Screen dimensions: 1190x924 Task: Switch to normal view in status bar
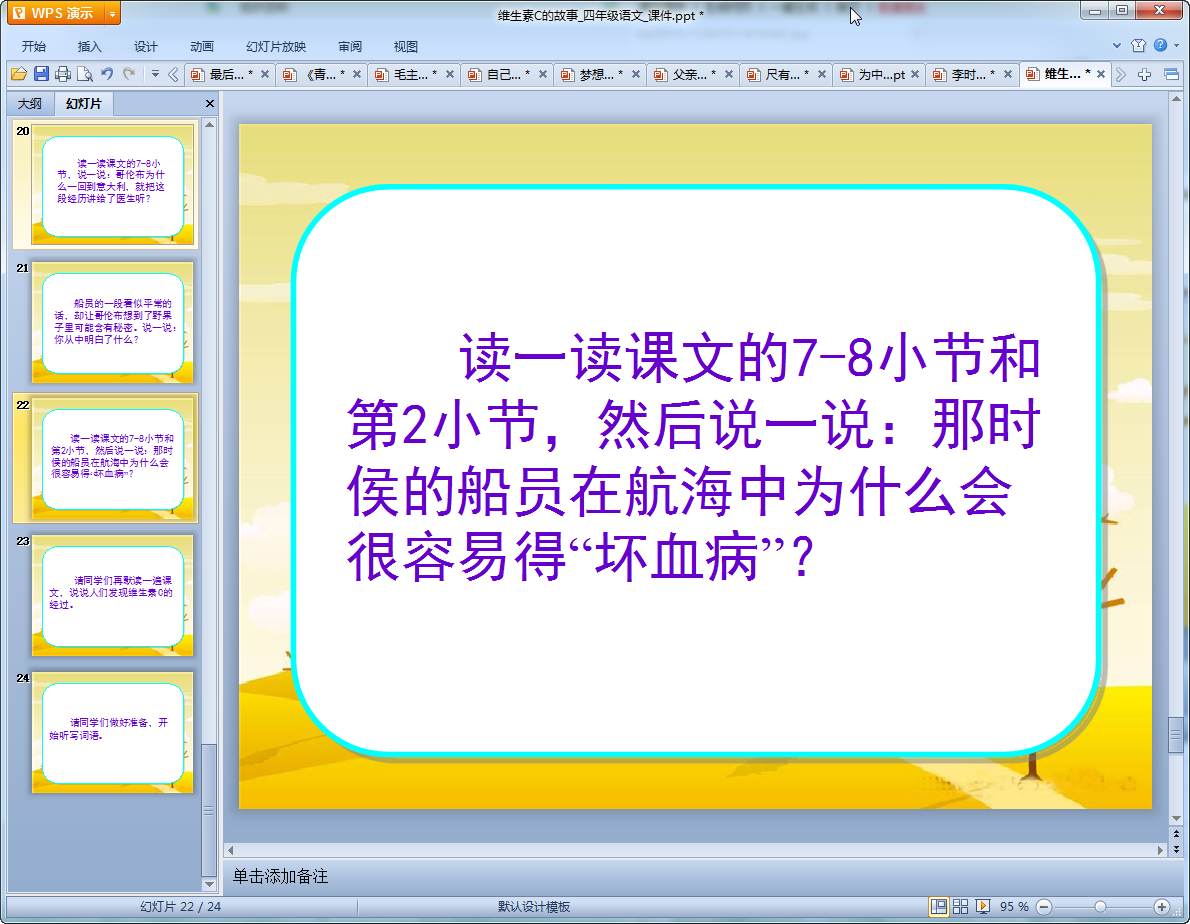click(x=939, y=906)
